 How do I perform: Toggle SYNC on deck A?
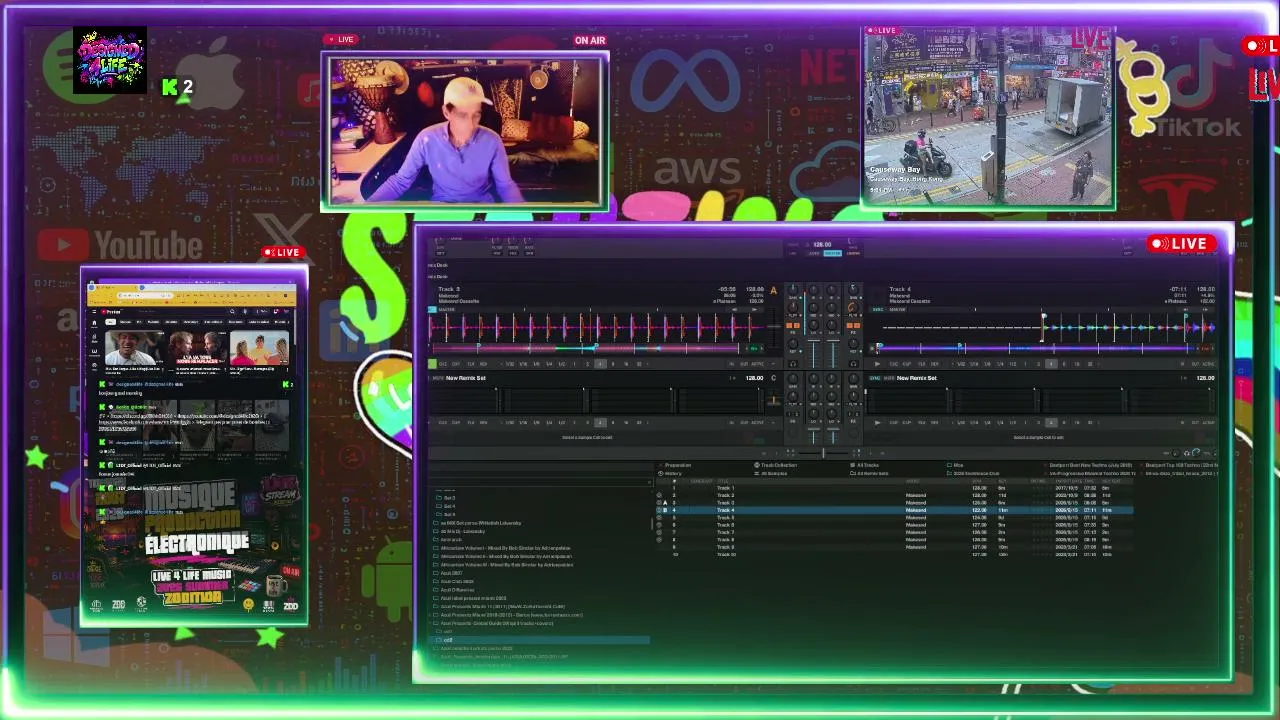pyautogui.click(x=434, y=310)
